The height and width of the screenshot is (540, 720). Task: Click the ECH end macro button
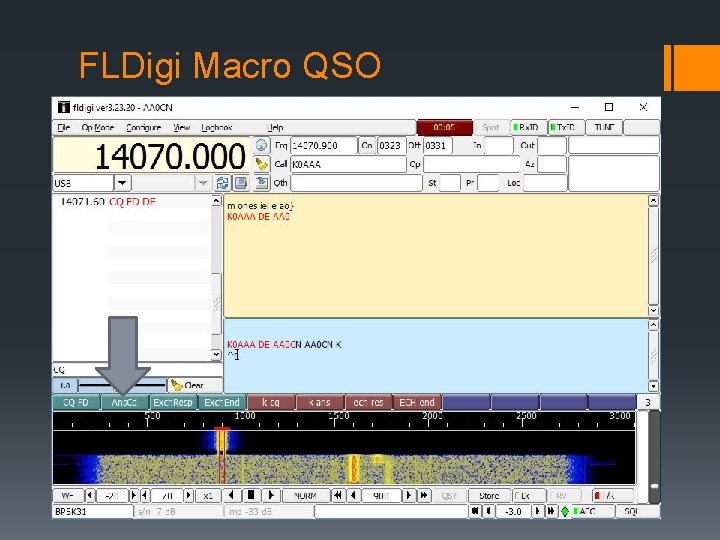(x=417, y=402)
